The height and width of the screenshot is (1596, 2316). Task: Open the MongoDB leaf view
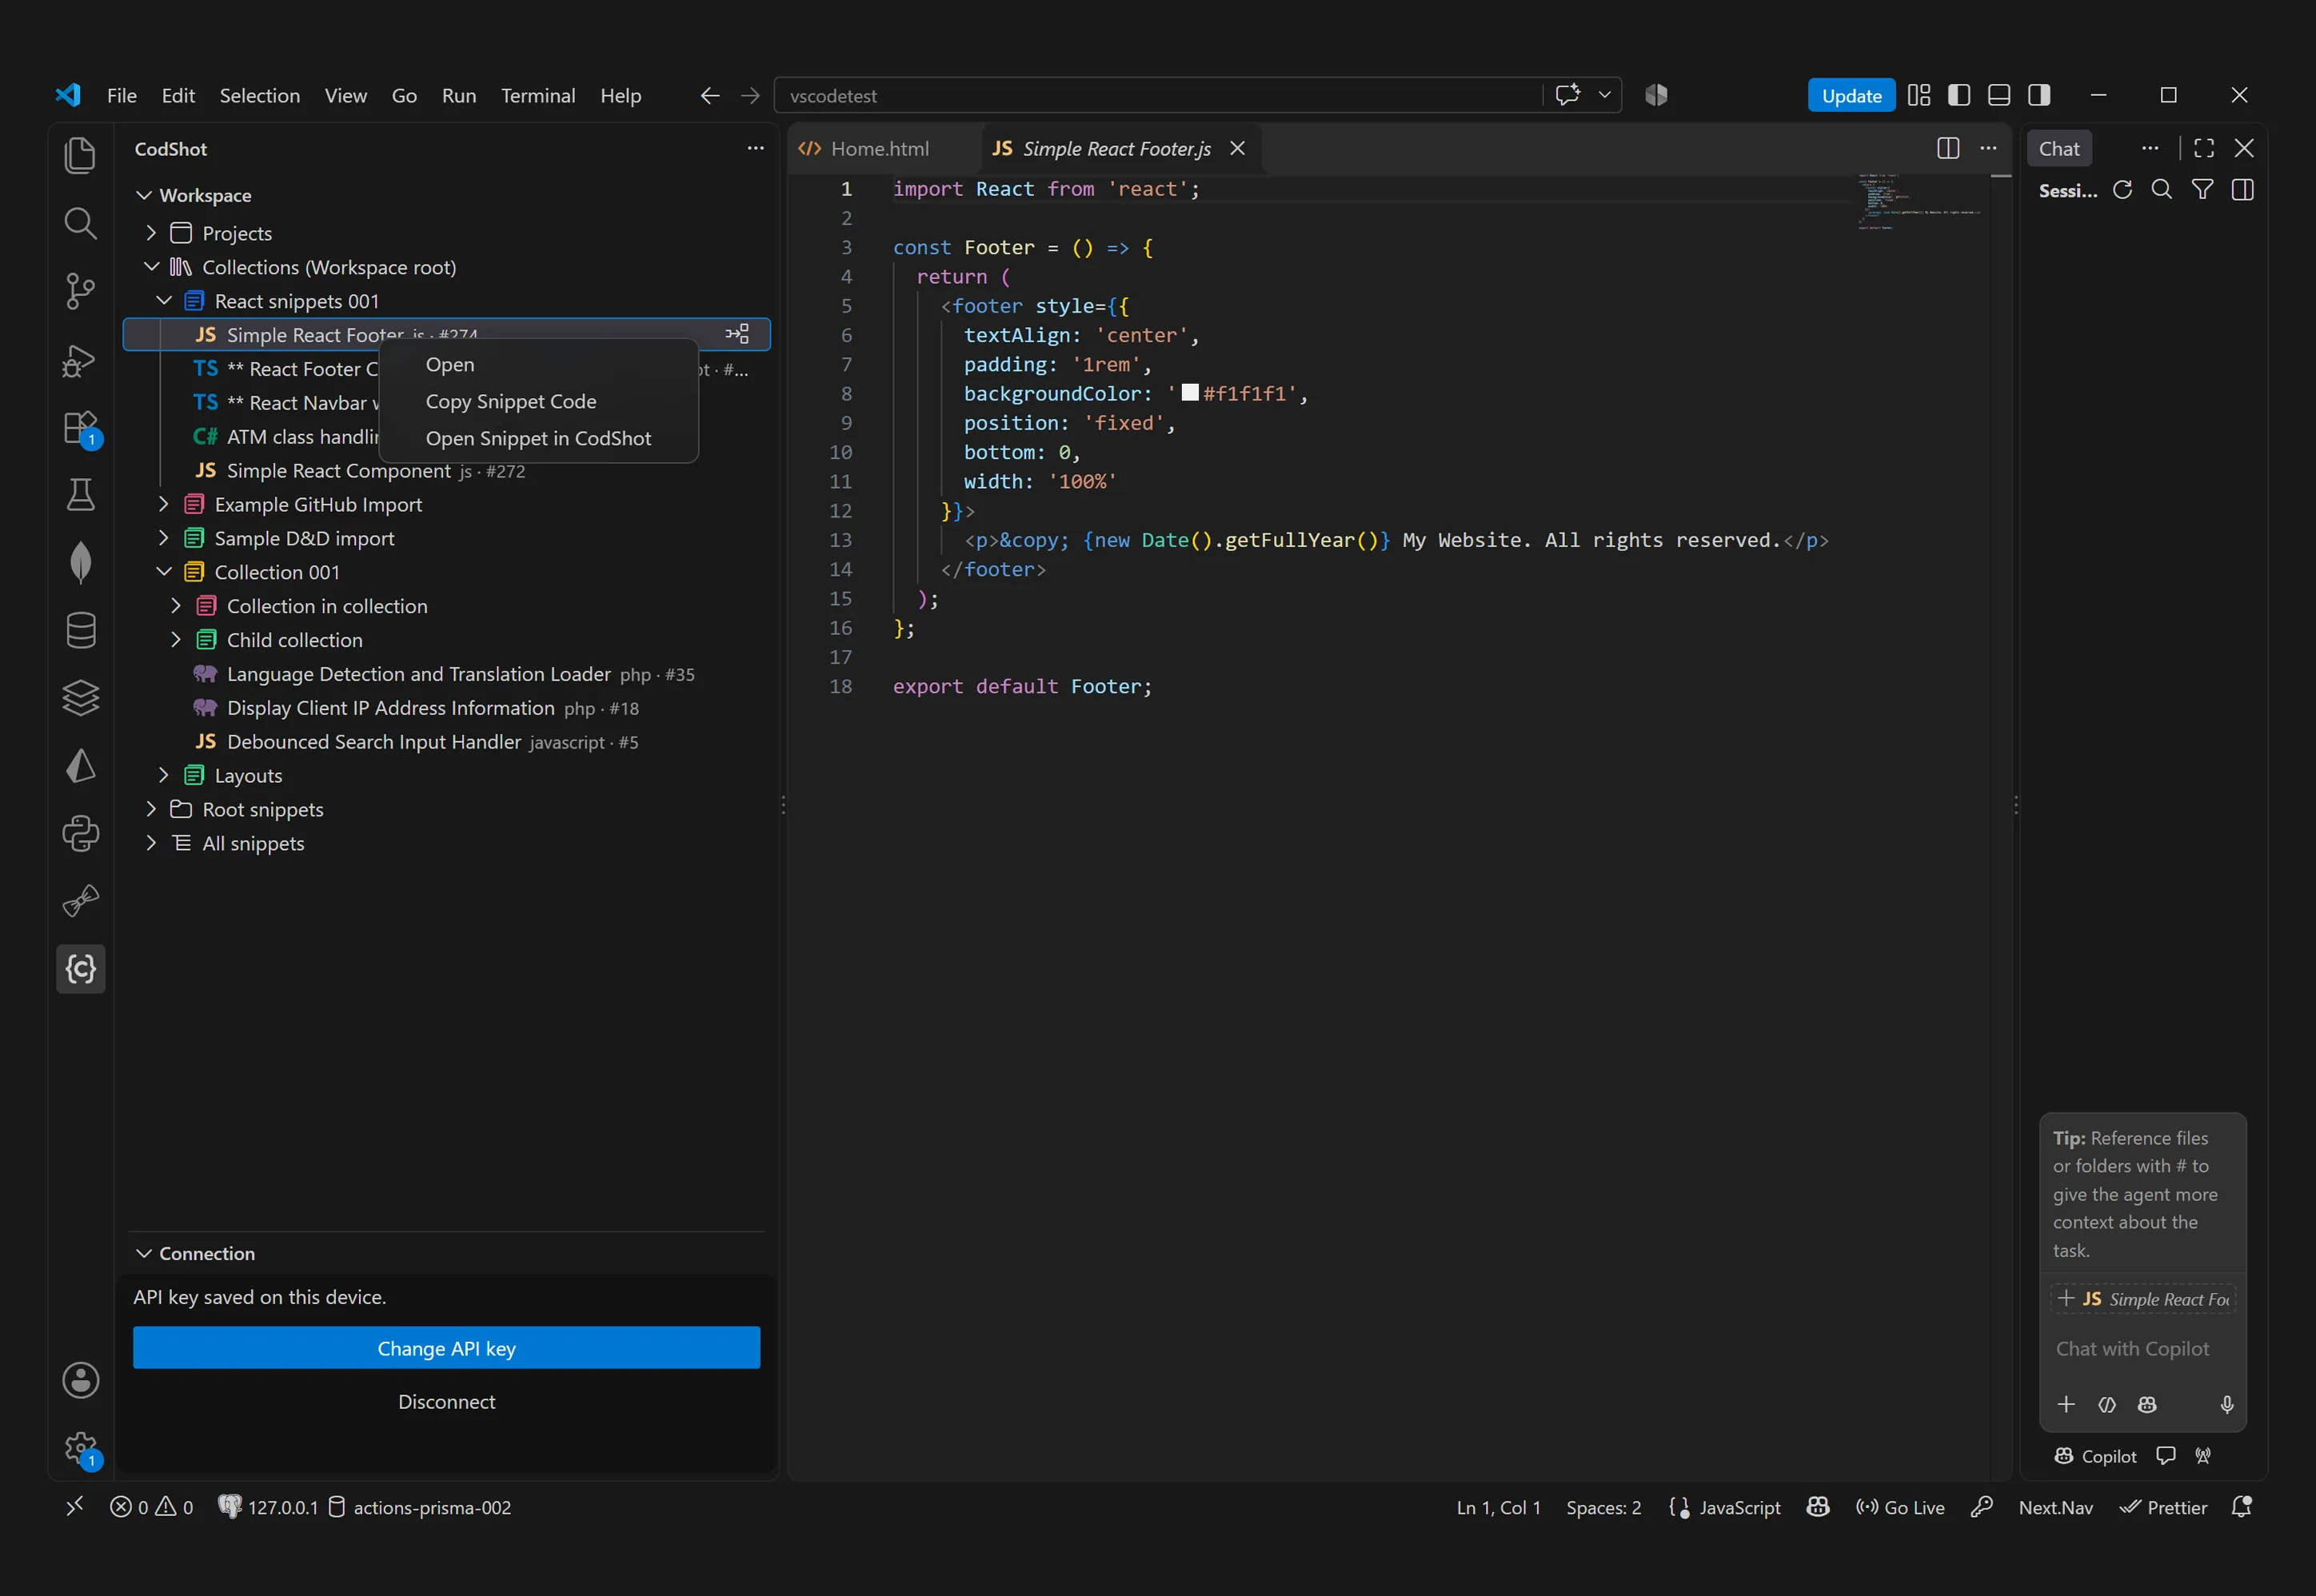(80, 562)
